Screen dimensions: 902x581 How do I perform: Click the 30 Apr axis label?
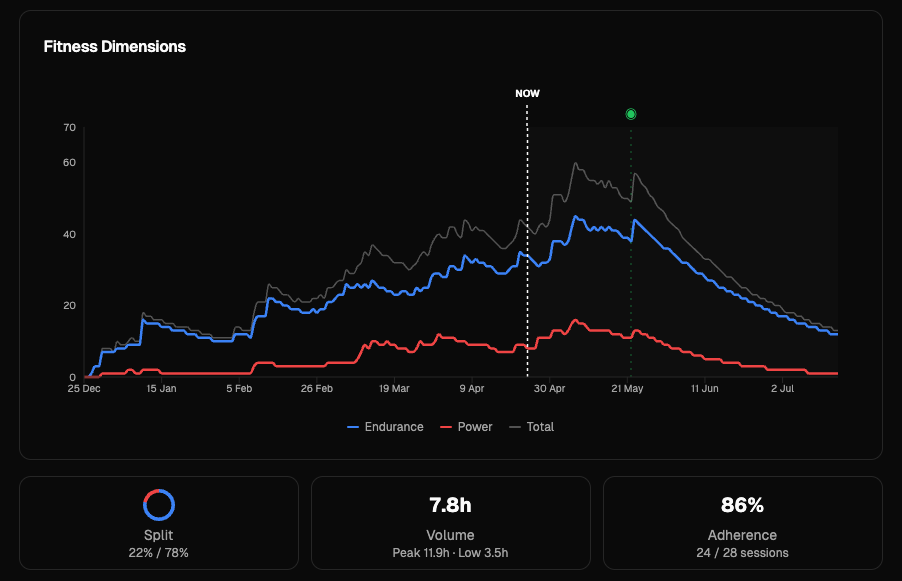point(549,388)
